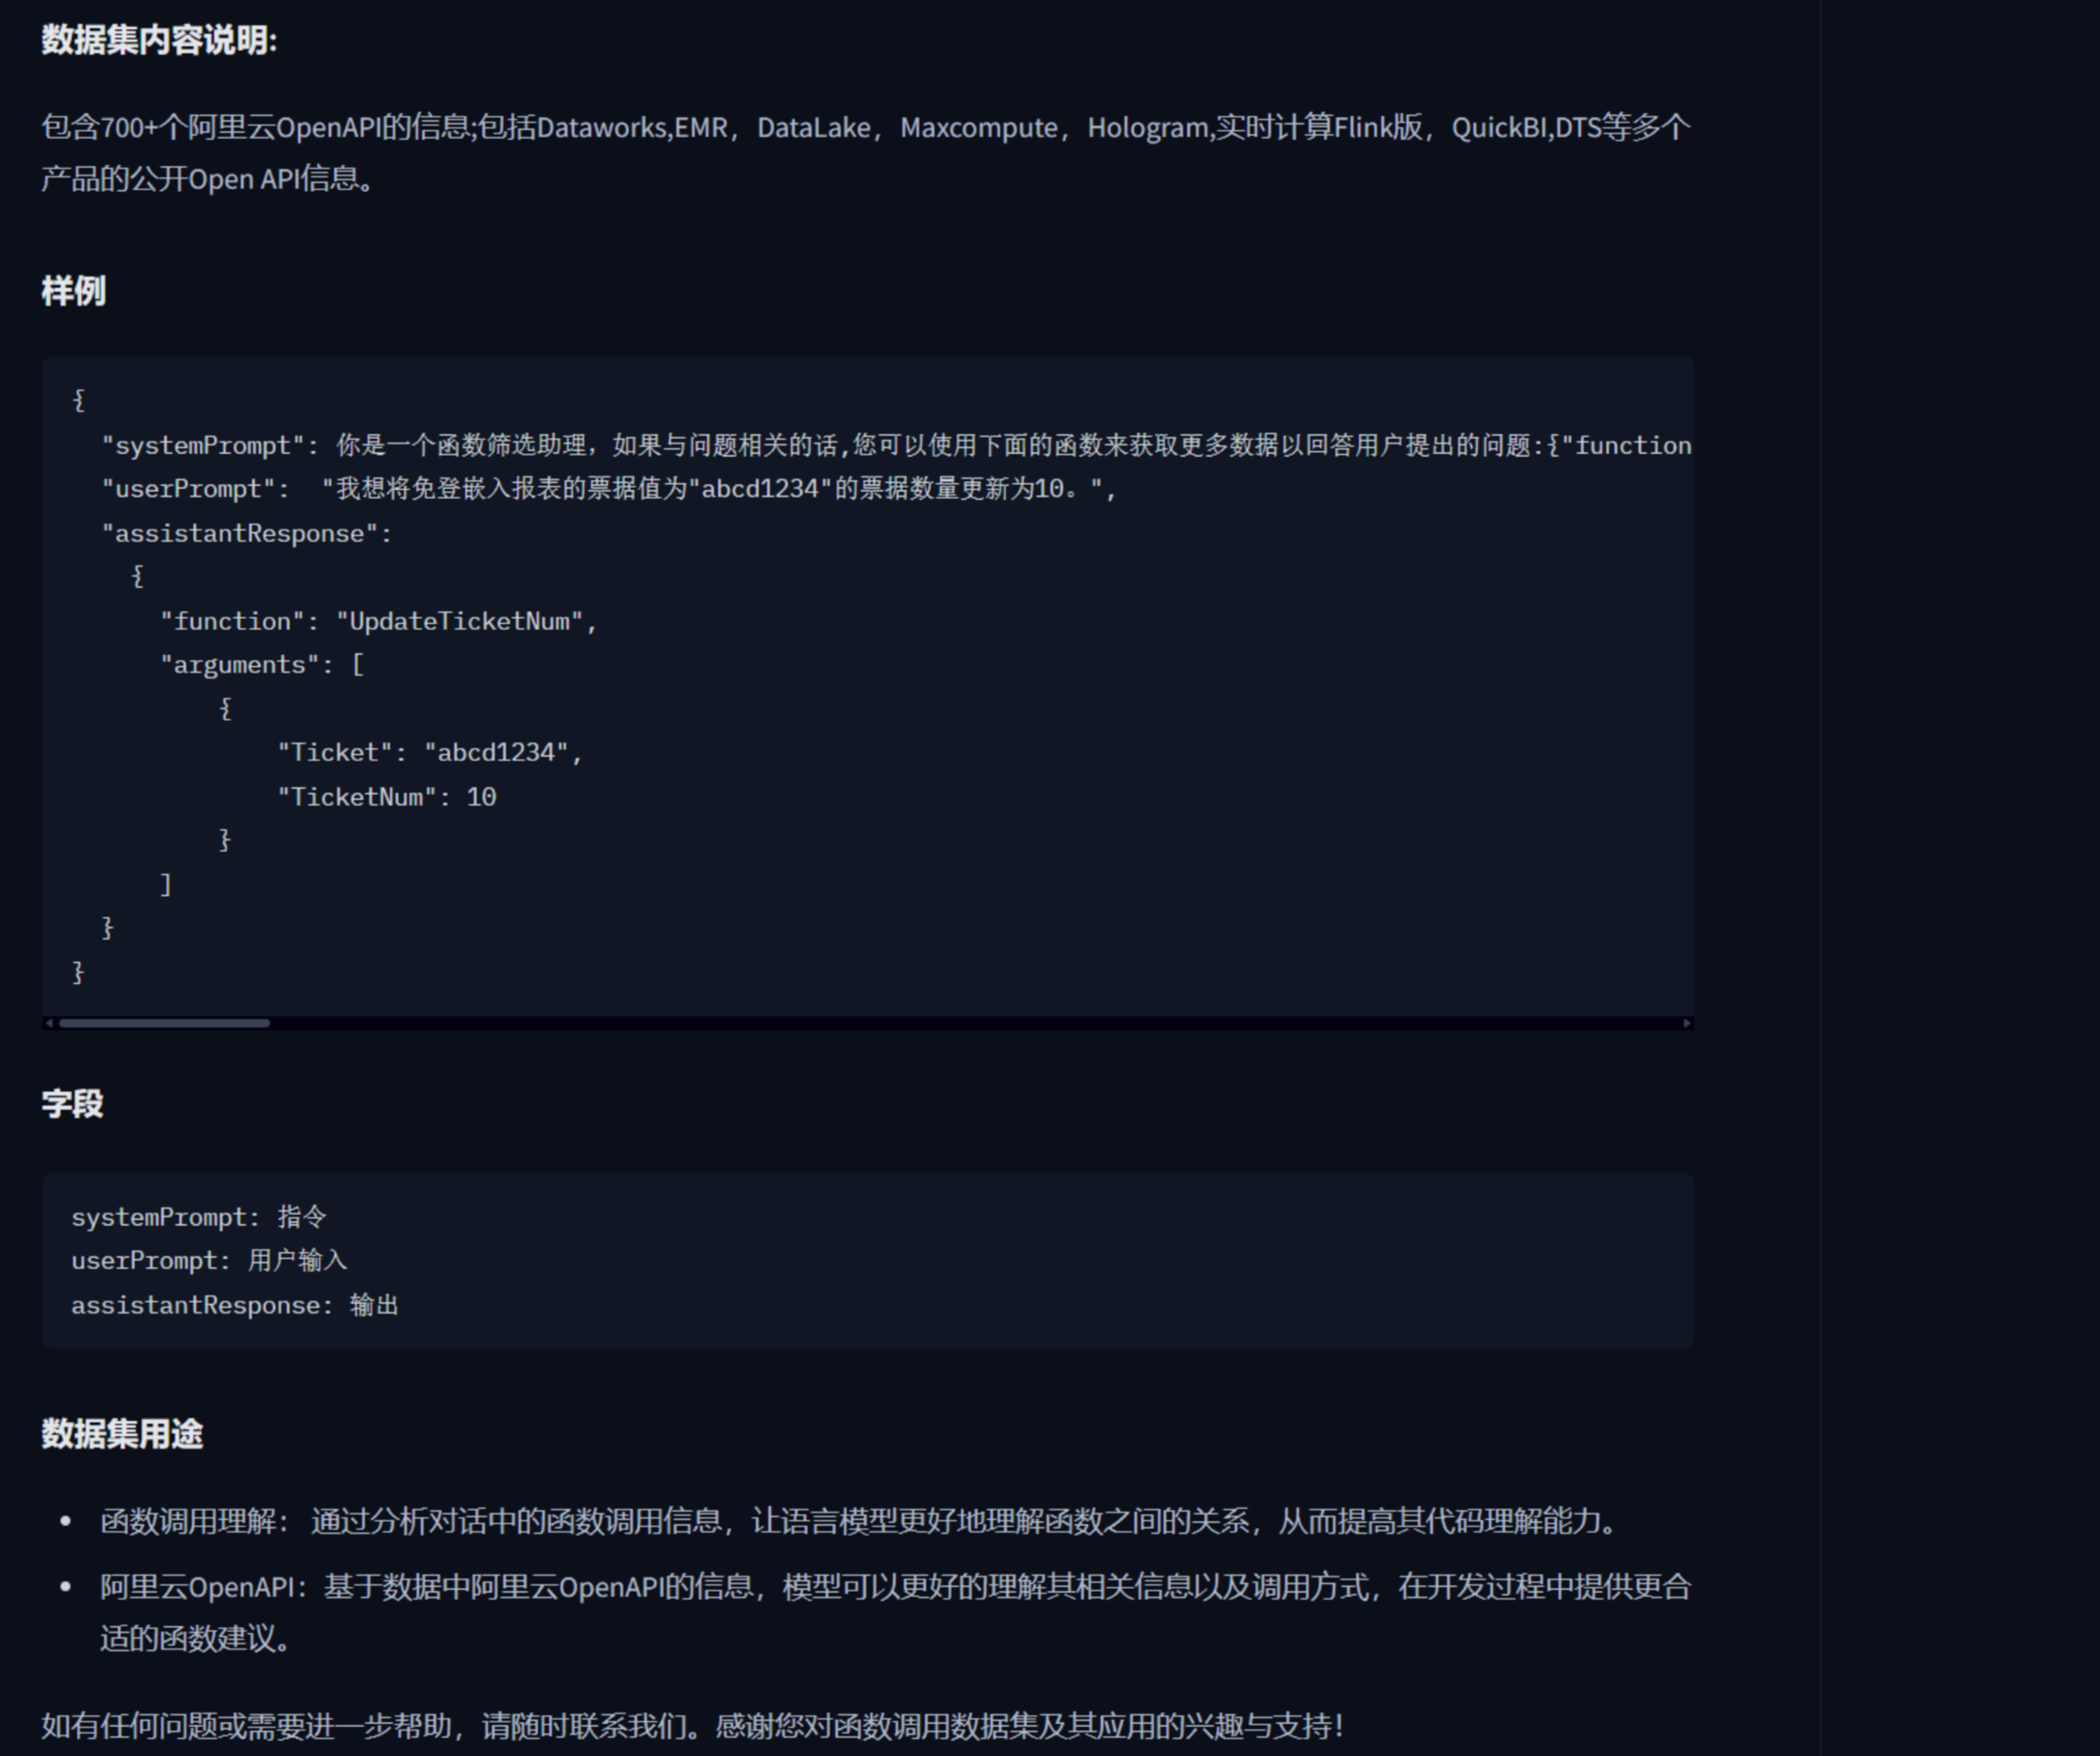Click the 字段 section heading
Viewport: 2100px width, 1756px height.
pyautogui.click(x=72, y=1103)
